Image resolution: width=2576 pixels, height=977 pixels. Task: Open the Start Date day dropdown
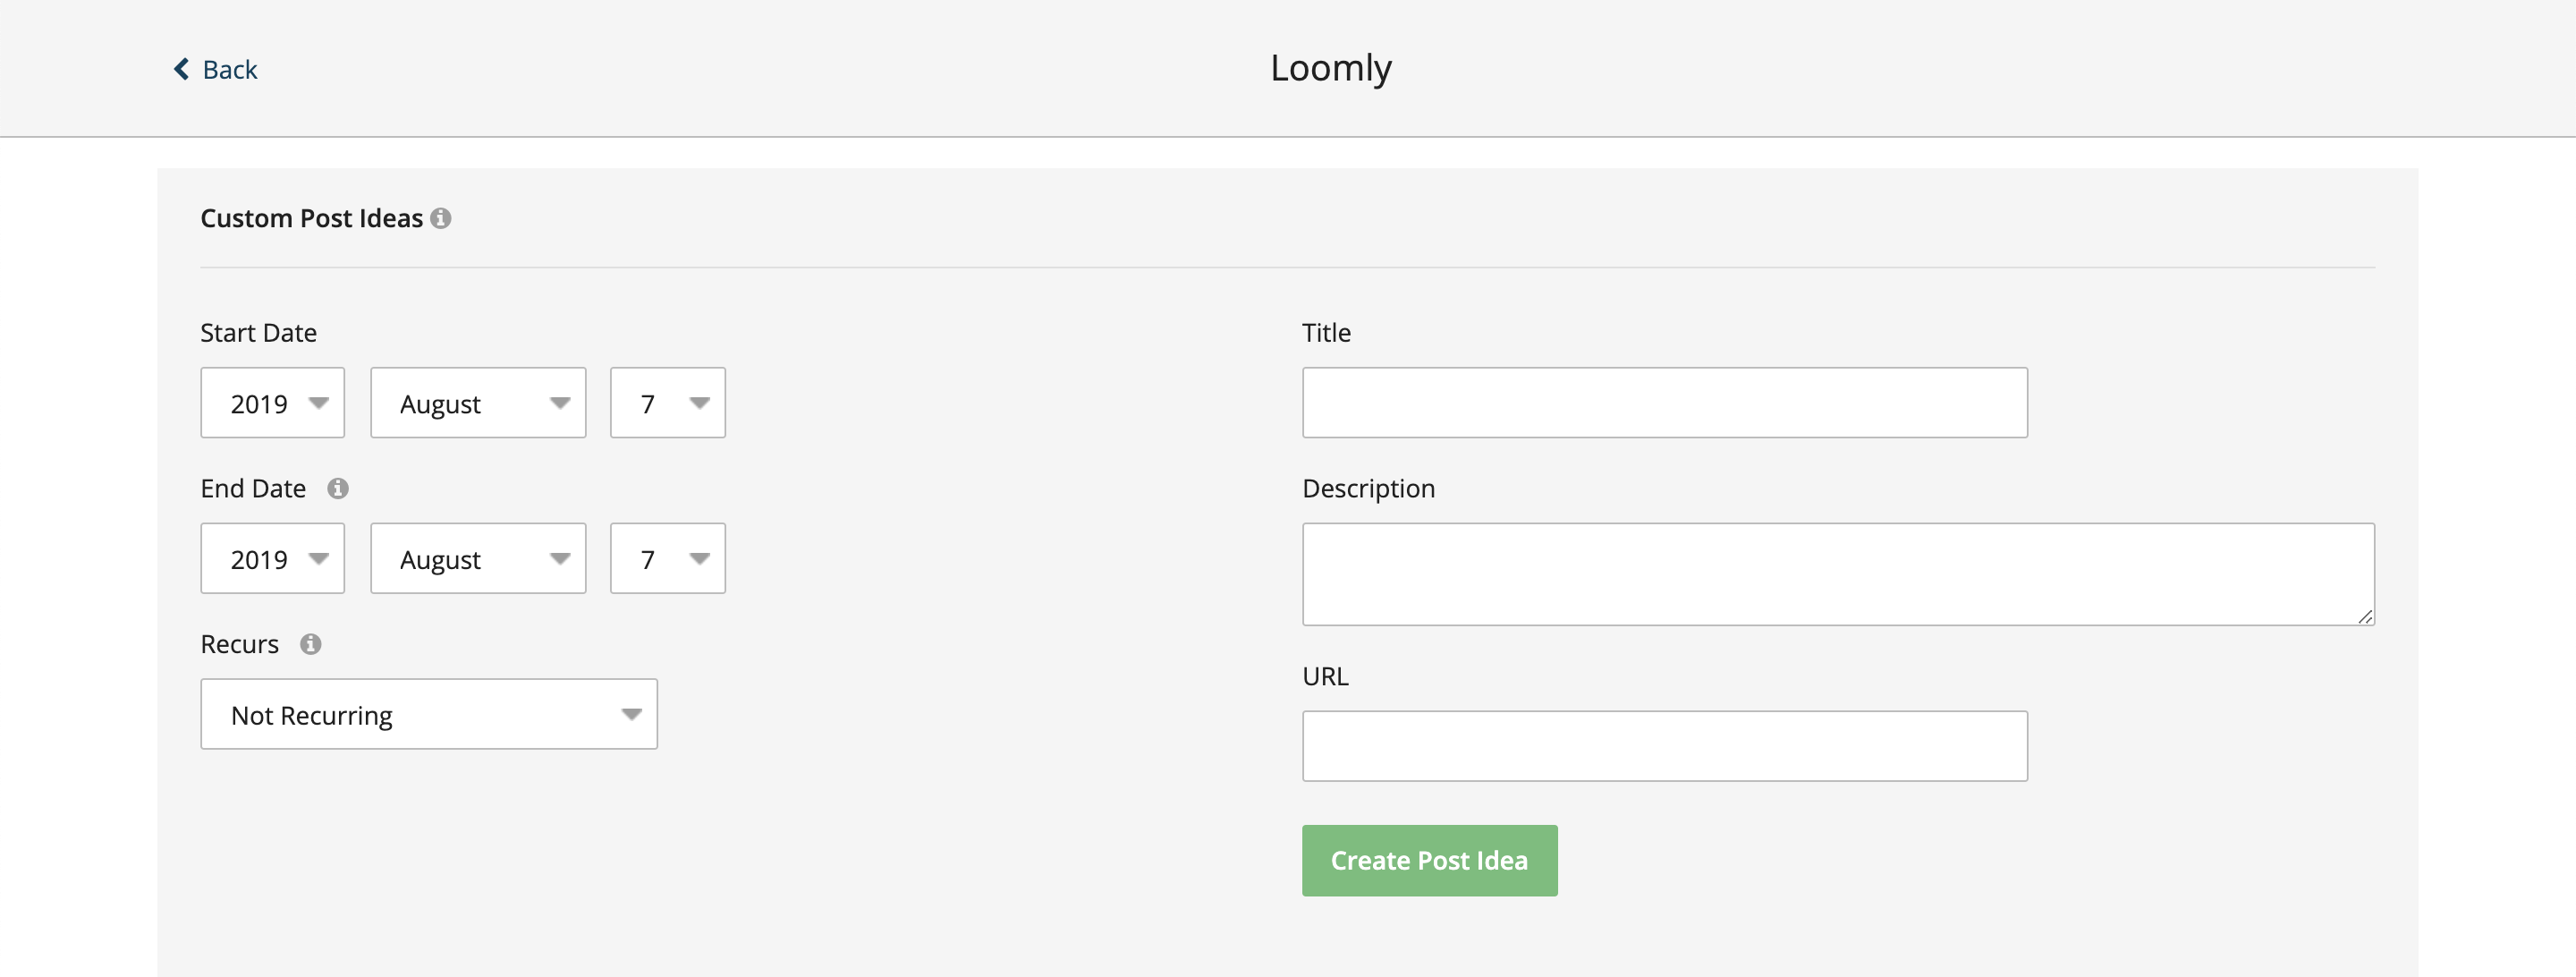point(668,403)
